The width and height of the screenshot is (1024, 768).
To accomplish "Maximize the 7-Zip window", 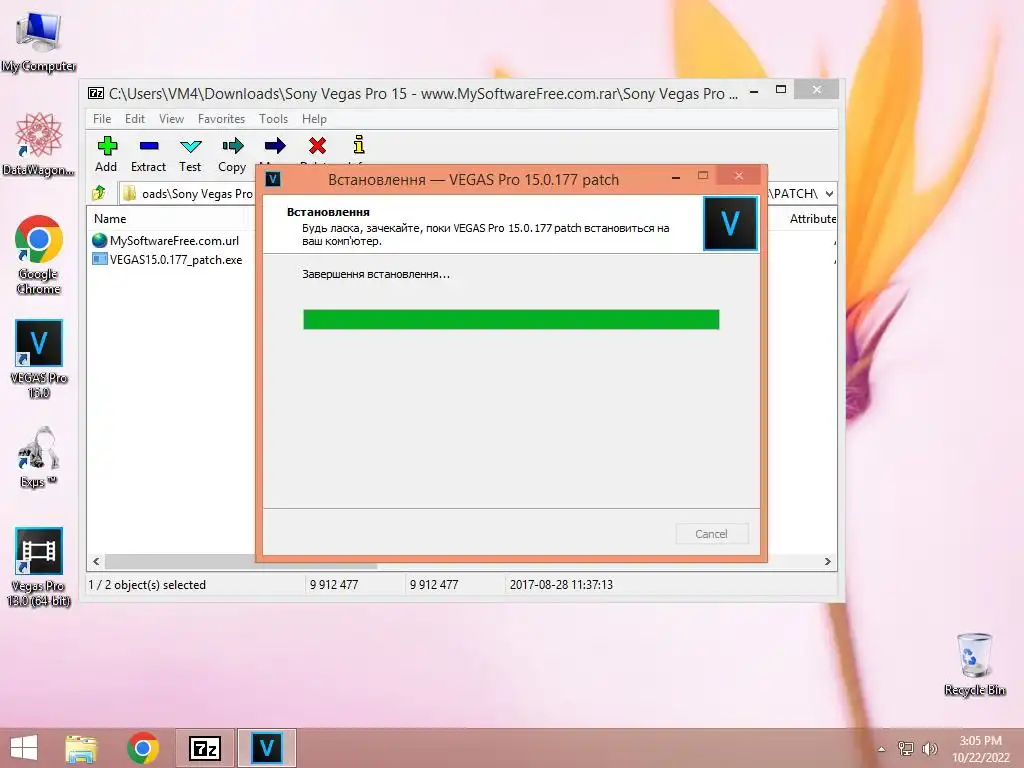I will point(781,89).
